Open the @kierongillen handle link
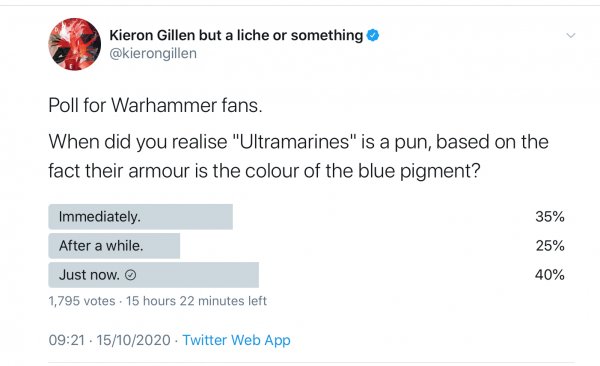Screen dimensions: 600x366 pyautogui.click(x=153, y=53)
